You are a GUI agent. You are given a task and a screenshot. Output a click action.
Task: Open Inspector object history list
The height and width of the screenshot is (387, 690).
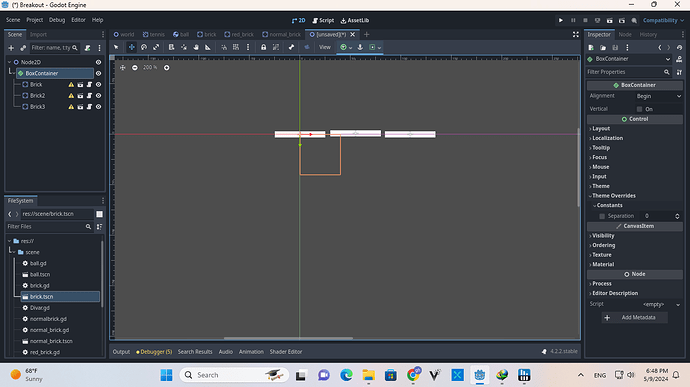pos(679,48)
